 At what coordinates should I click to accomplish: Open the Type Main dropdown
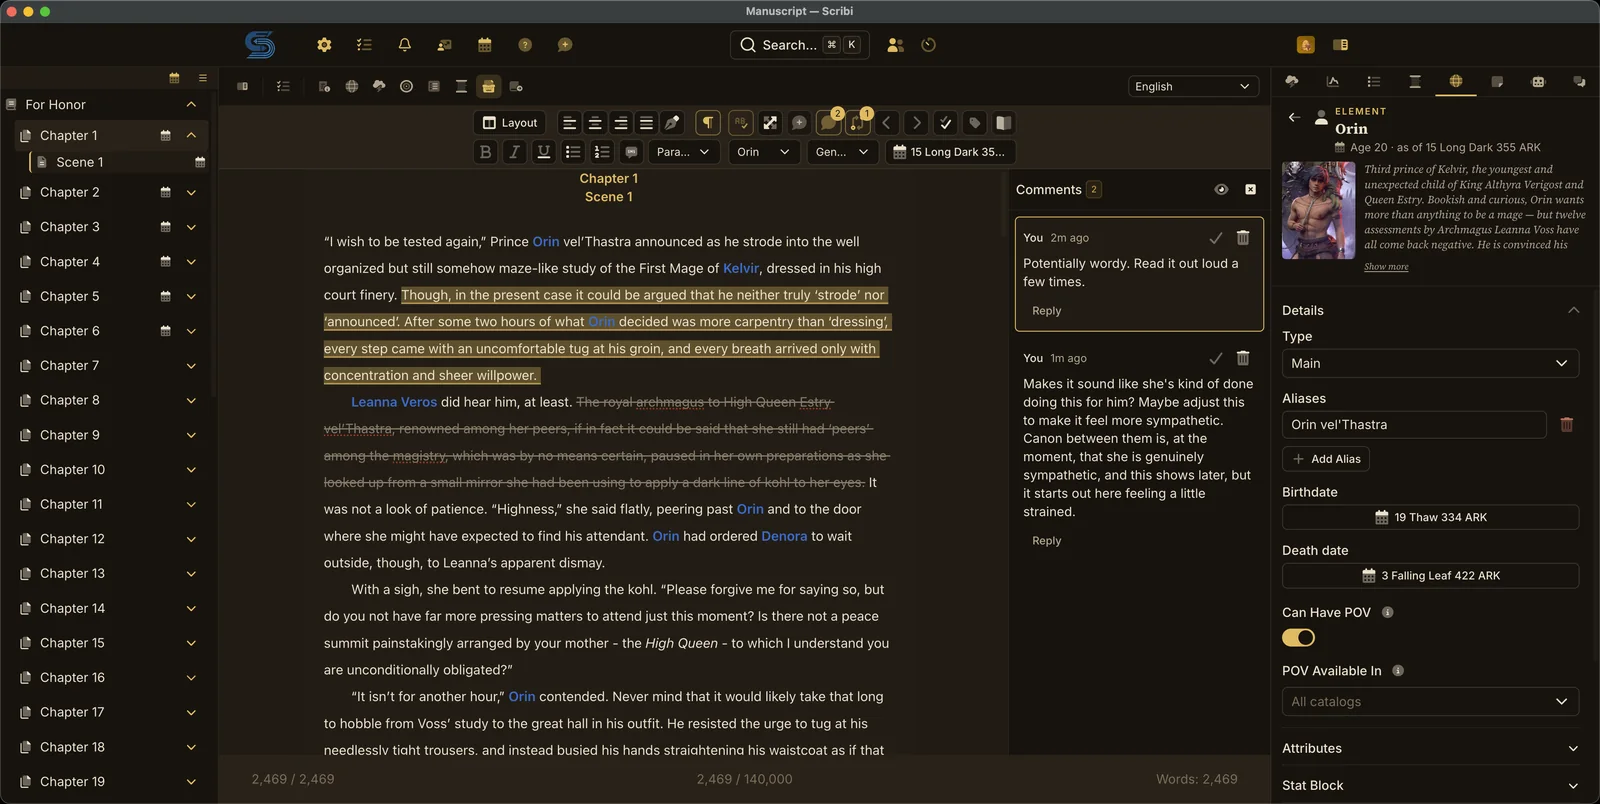(x=1430, y=363)
